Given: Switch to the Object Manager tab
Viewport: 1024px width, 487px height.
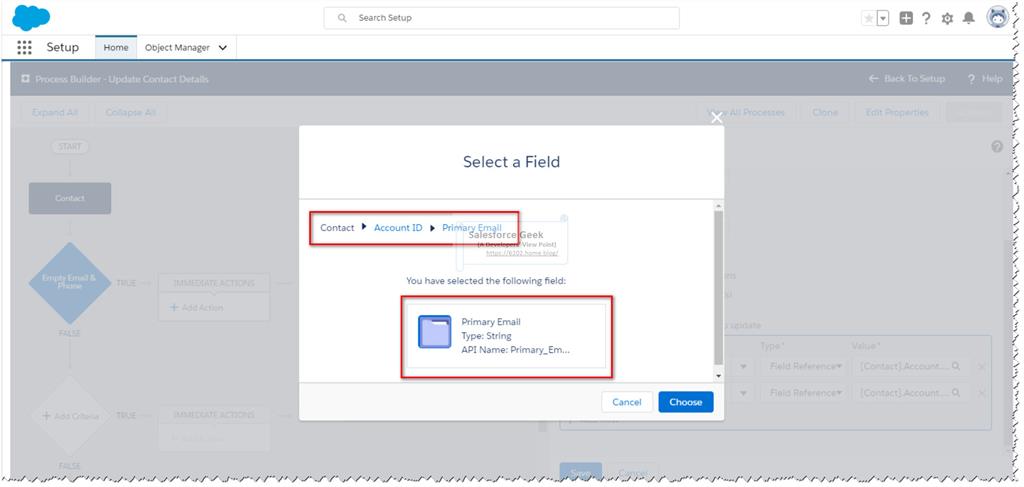Looking at the screenshot, I should [x=178, y=48].
